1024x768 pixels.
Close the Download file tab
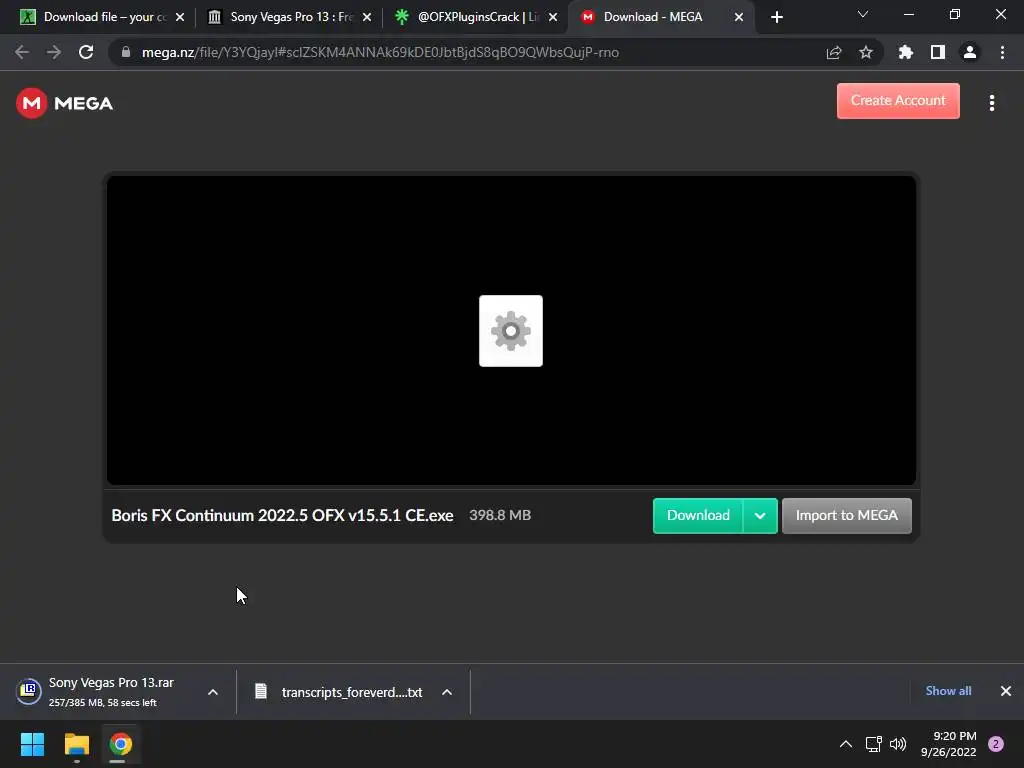(180, 18)
